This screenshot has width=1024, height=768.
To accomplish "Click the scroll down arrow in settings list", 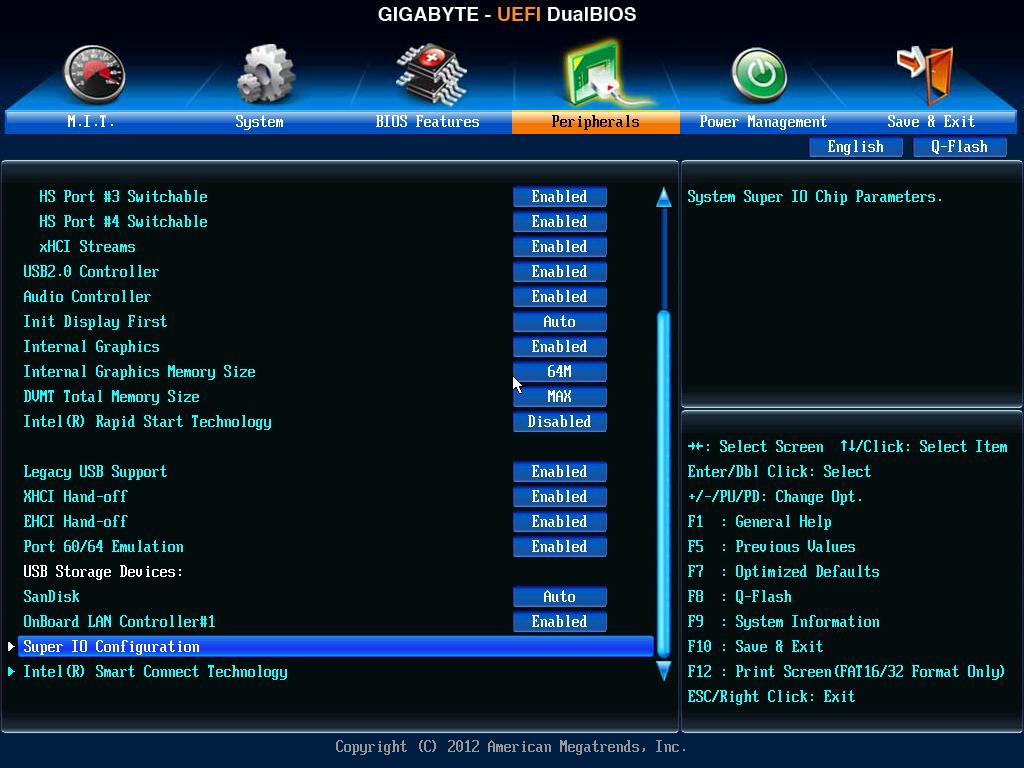I will click(x=664, y=671).
